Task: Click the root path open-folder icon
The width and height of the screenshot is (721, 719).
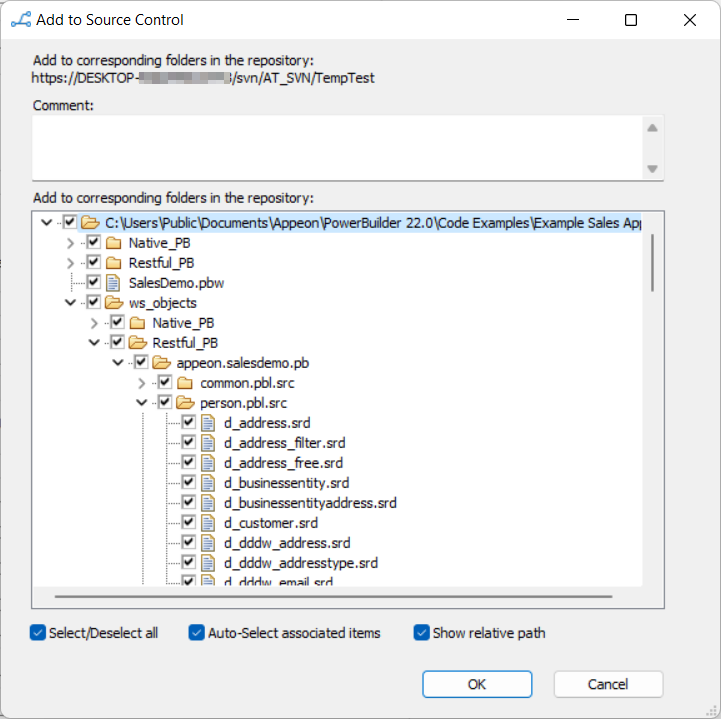Action: [x=90, y=223]
